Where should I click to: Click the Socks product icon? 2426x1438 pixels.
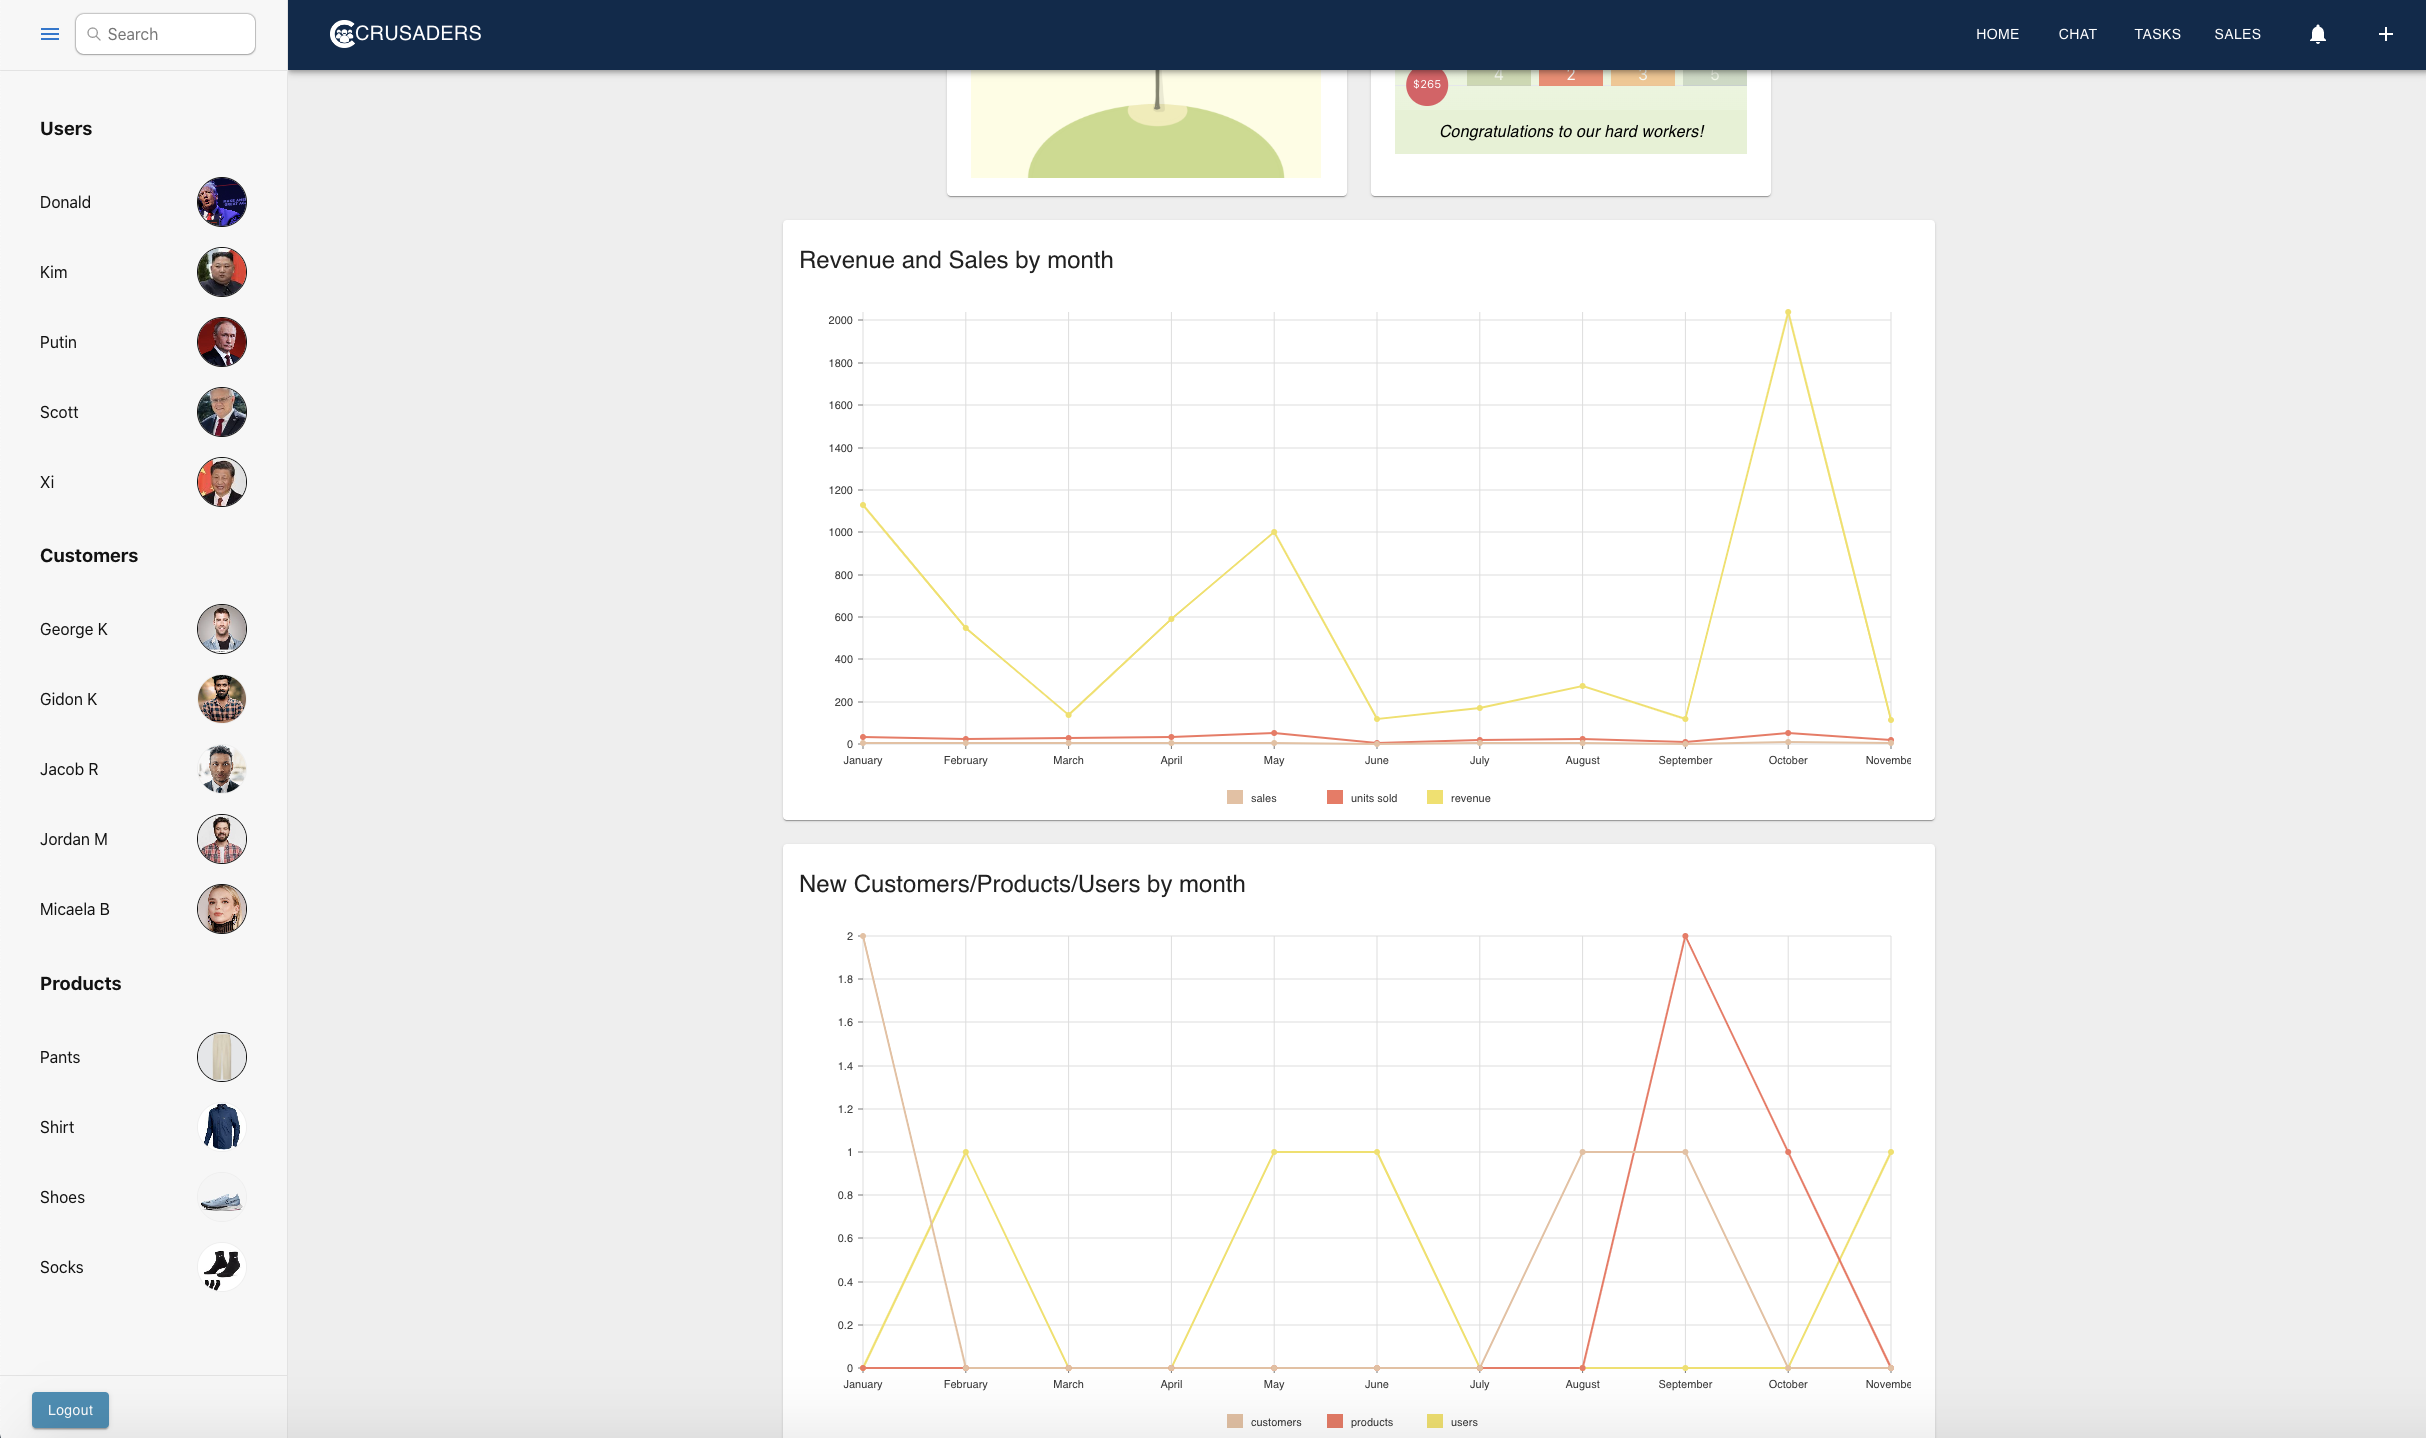[x=221, y=1267]
